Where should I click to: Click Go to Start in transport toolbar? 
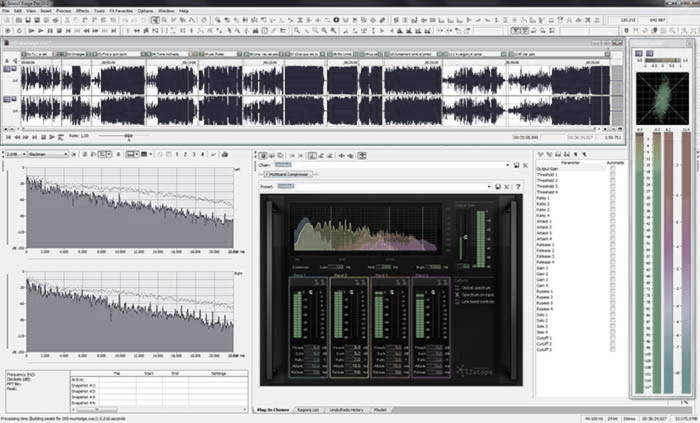click(x=68, y=31)
